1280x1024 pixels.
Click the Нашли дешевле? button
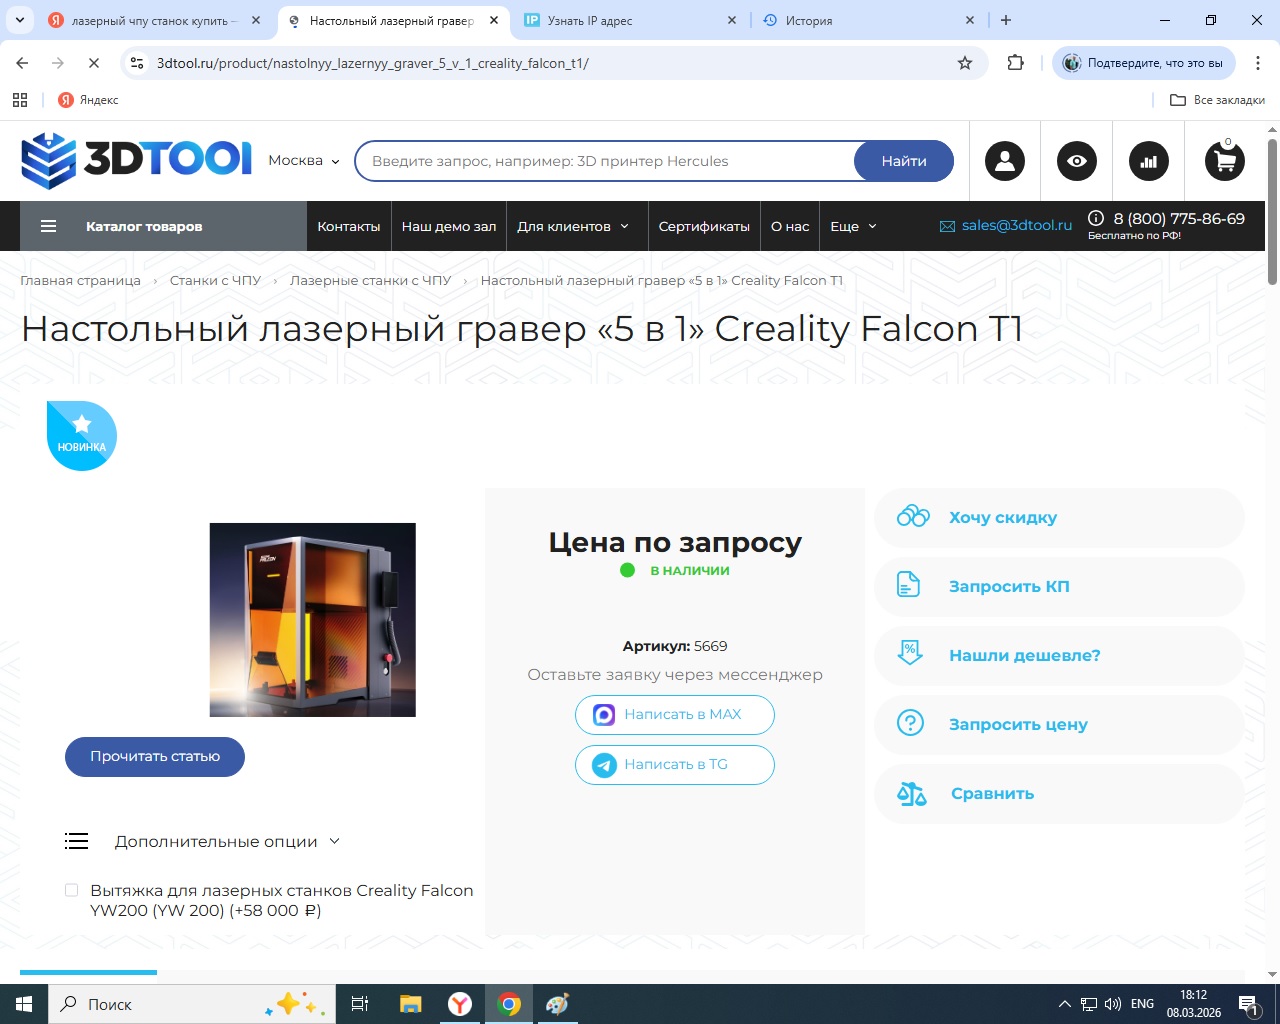[x=1059, y=655]
